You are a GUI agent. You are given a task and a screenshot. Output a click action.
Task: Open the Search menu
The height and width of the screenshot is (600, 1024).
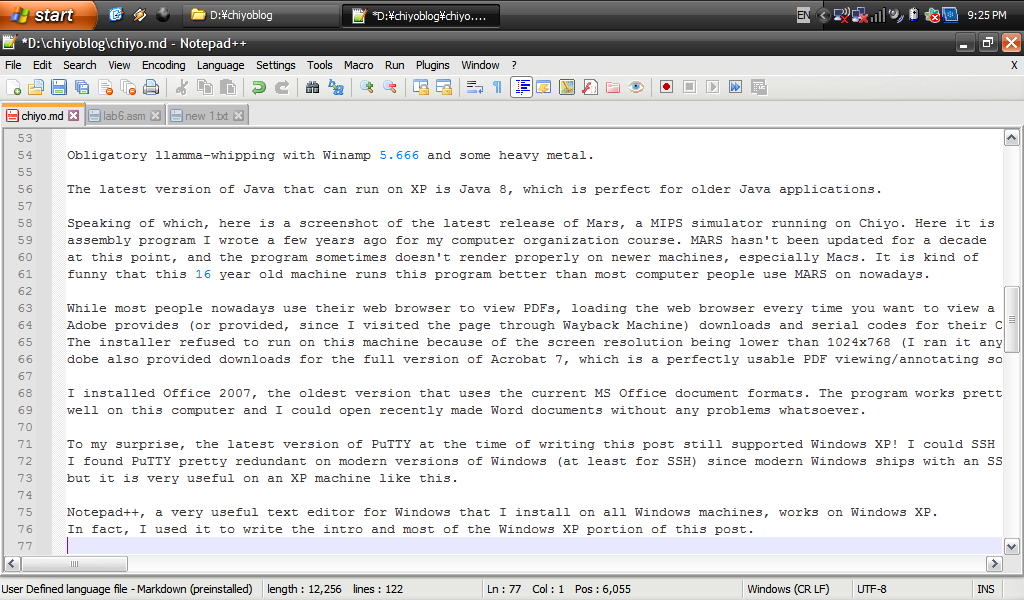click(x=80, y=65)
